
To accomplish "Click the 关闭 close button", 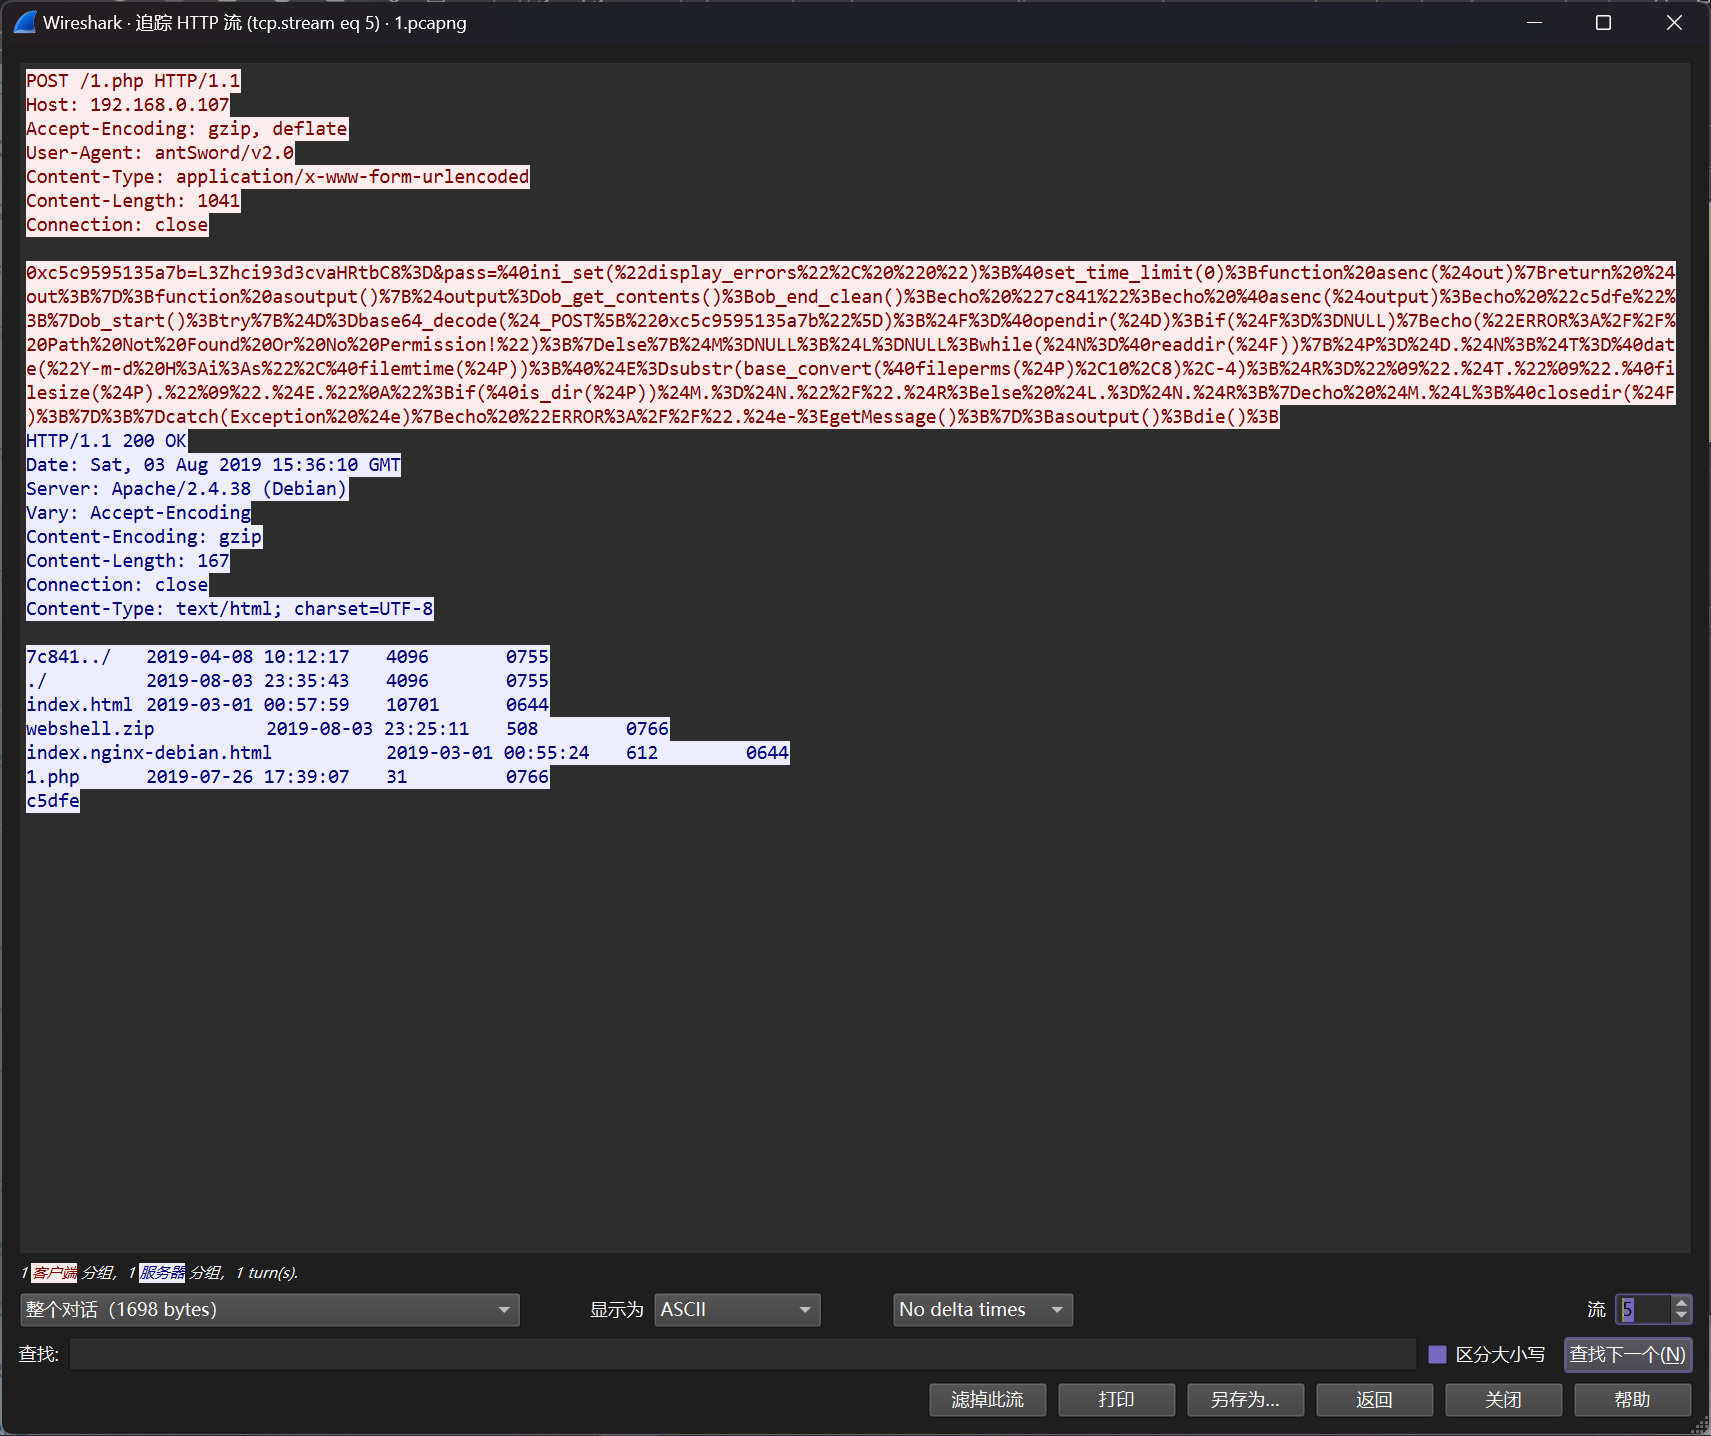I will click(x=1504, y=1400).
